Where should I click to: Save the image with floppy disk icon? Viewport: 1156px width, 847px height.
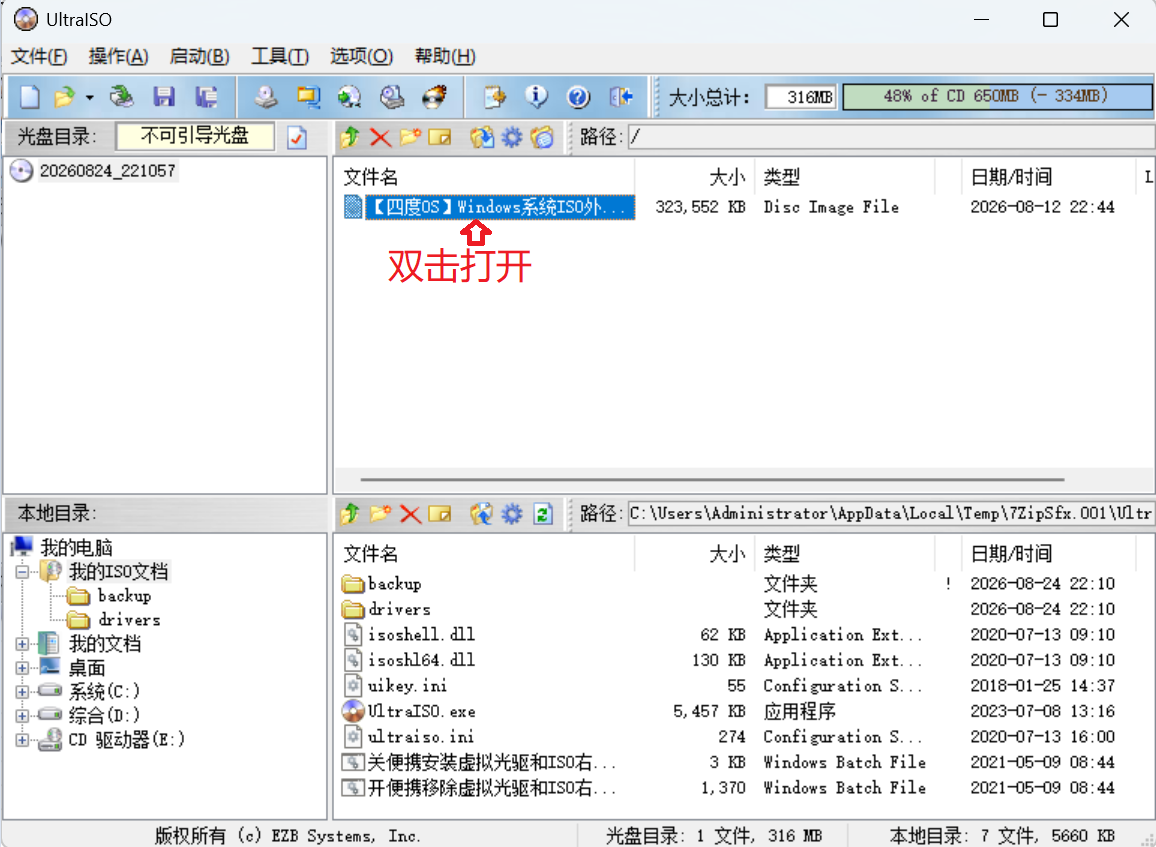164,97
